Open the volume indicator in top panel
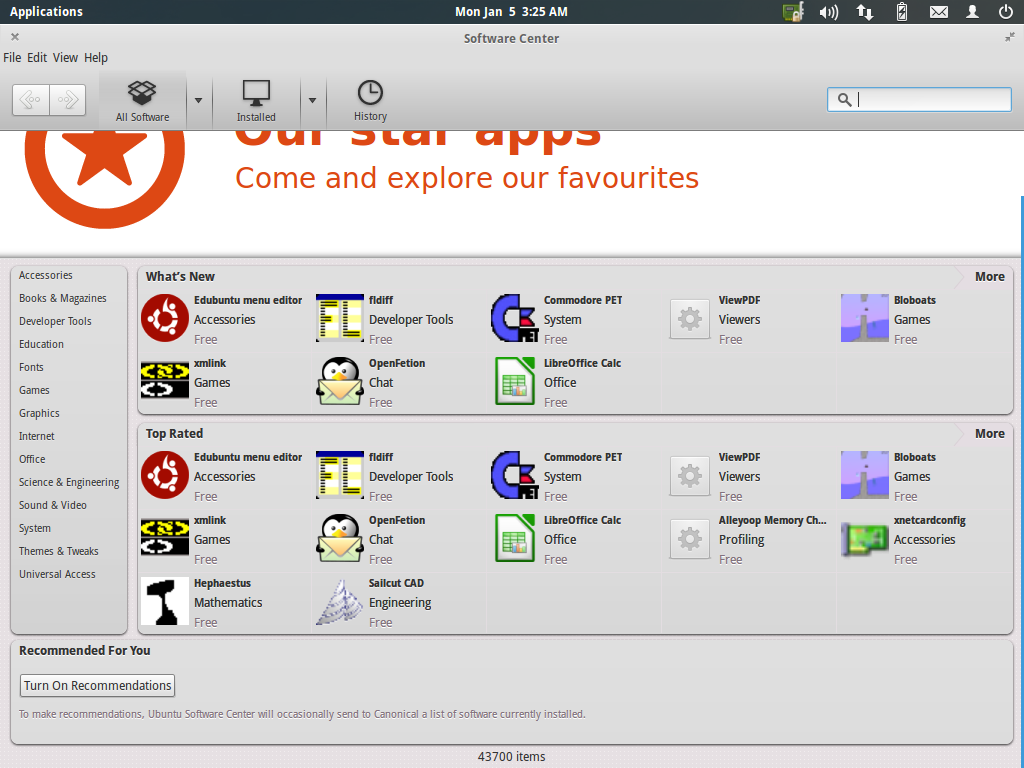The image size is (1024, 768). coord(829,12)
